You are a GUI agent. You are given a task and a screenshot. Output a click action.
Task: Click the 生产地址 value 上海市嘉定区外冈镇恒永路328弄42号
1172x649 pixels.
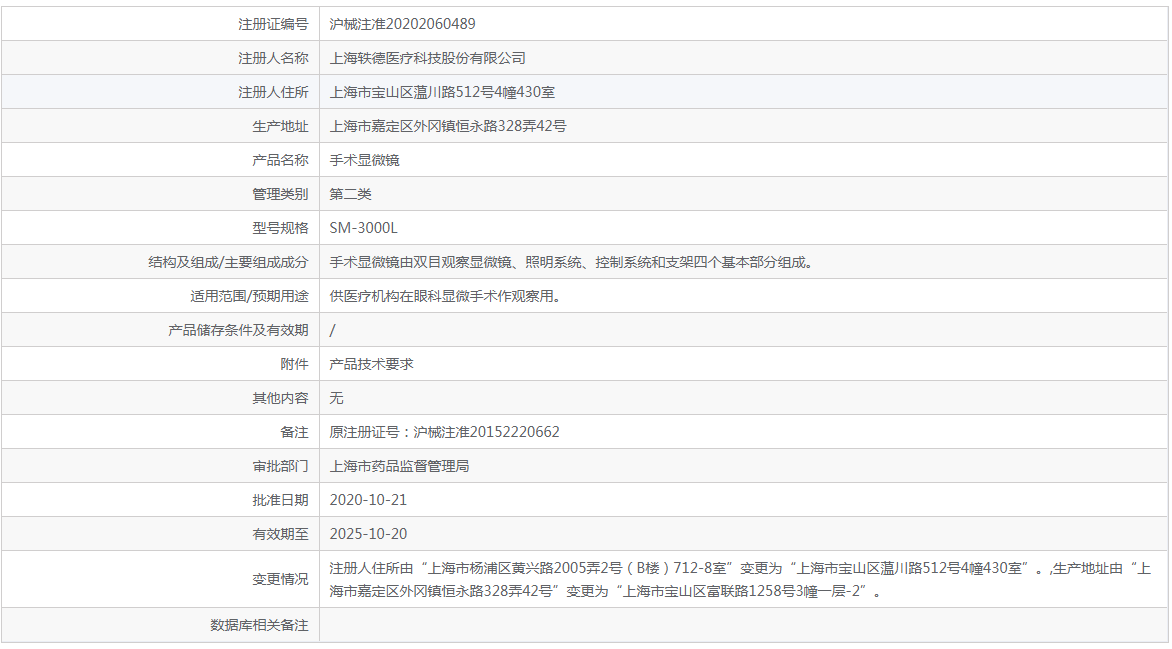[448, 126]
